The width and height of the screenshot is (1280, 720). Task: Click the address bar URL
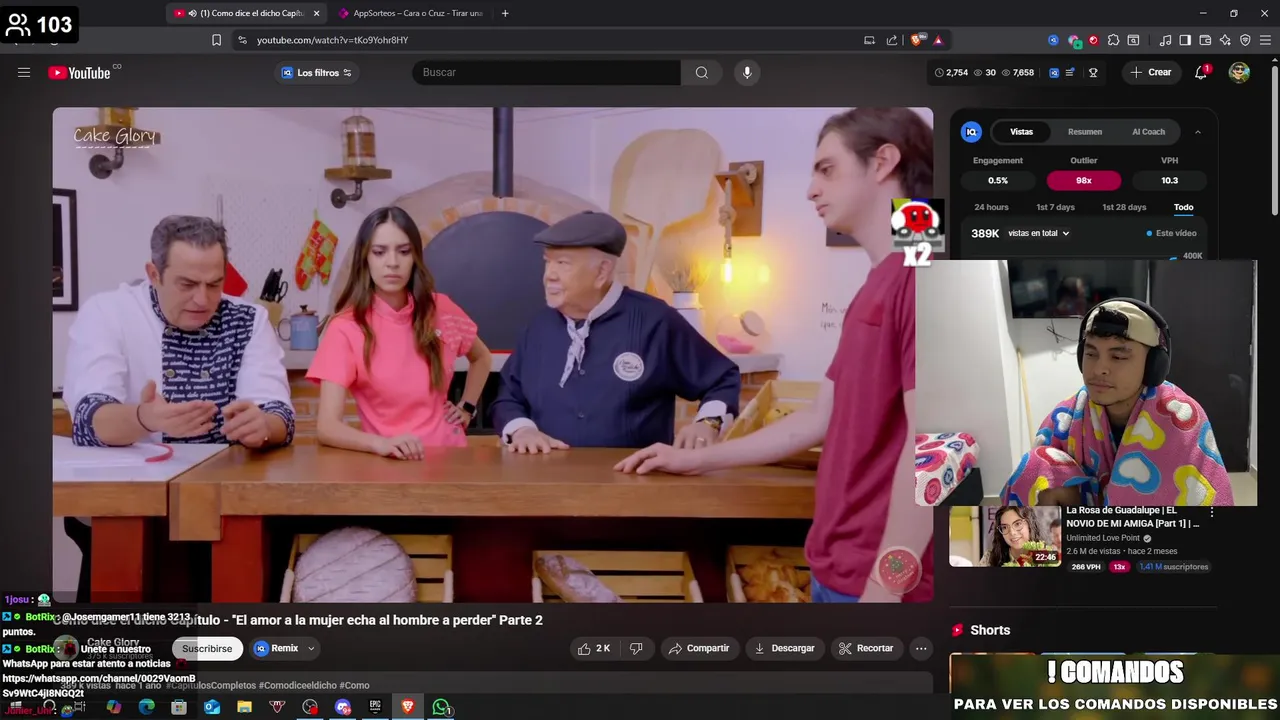(332, 40)
